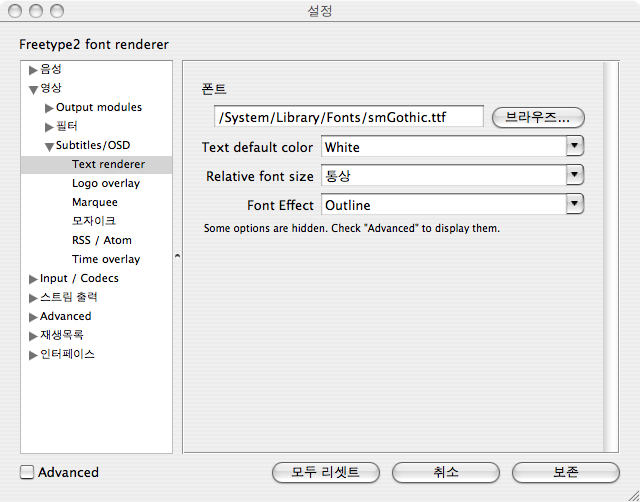
Task: Open the Marquee settings item
Action: [95, 202]
